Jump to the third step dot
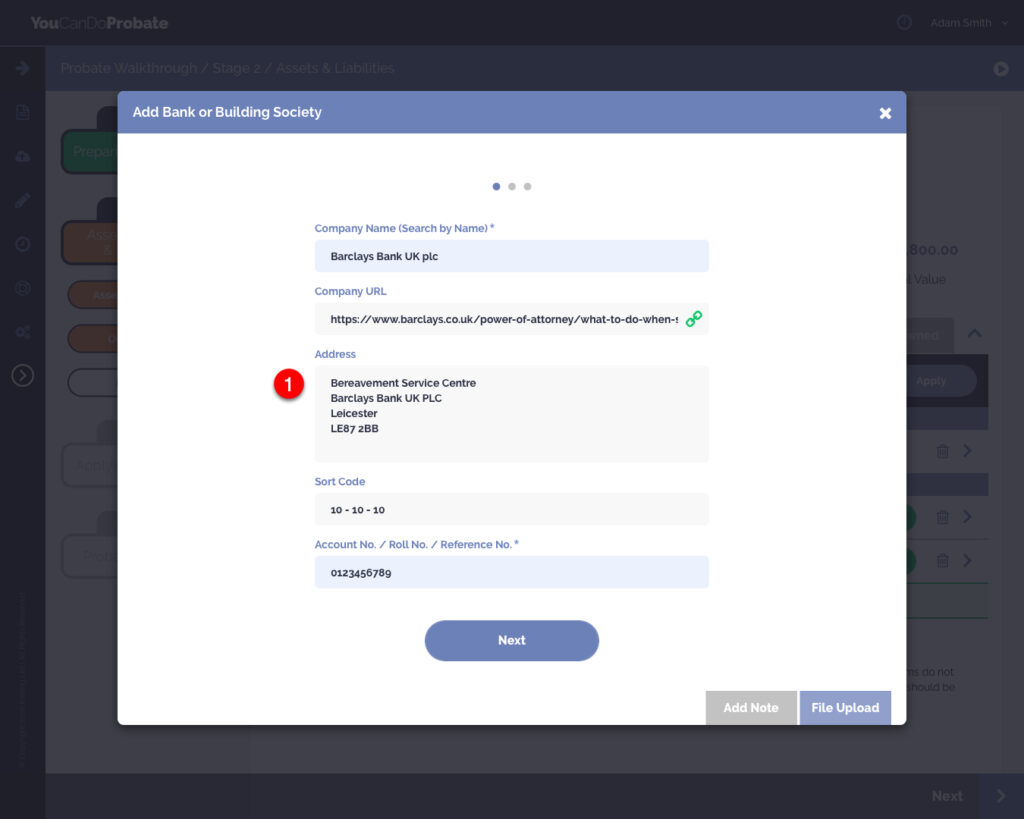Image resolution: width=1024 pixels, height=819 pixels. (527, 186)
